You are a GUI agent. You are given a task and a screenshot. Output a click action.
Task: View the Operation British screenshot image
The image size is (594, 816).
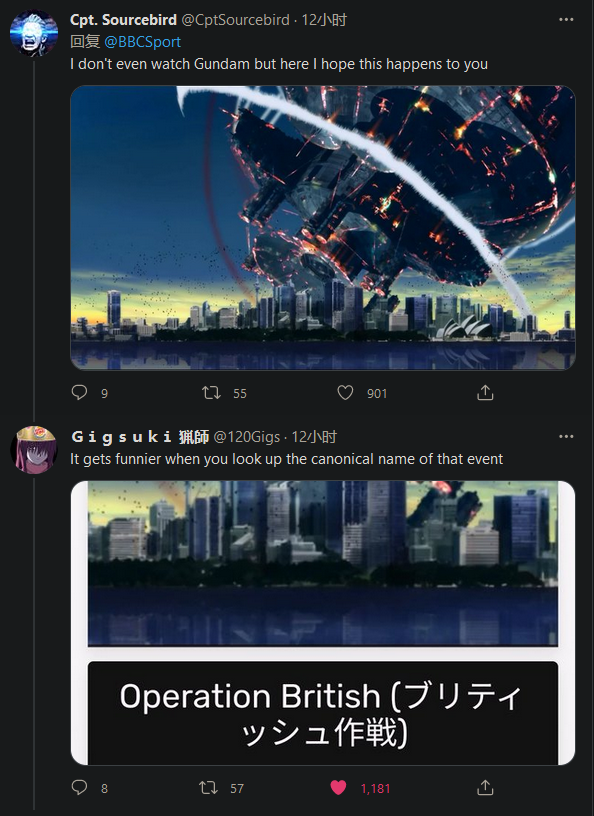point(323,623)
